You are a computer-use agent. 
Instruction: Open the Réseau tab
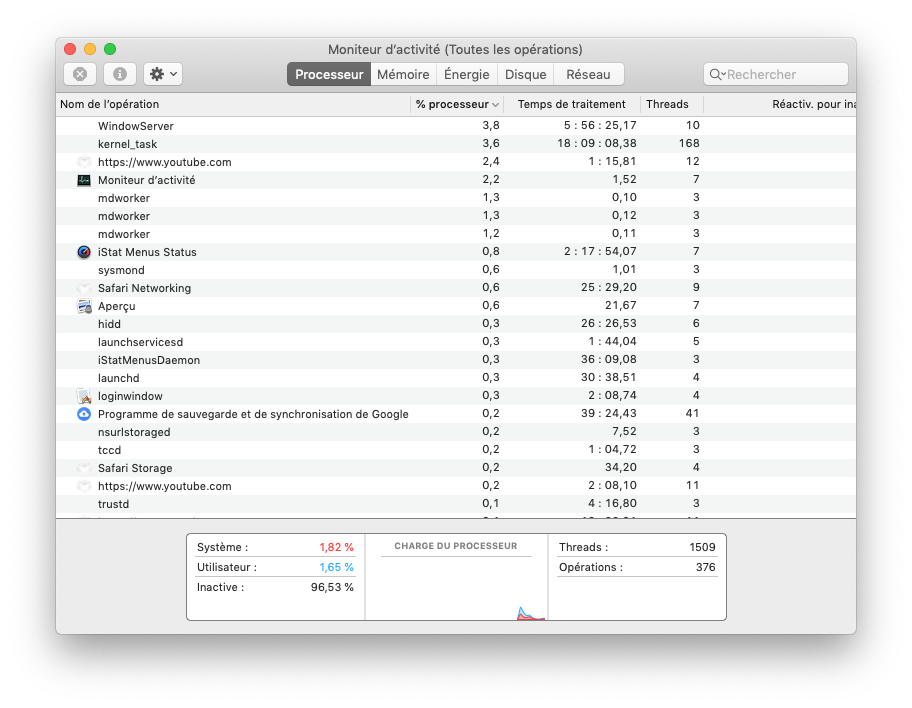(x=588, y=74)
